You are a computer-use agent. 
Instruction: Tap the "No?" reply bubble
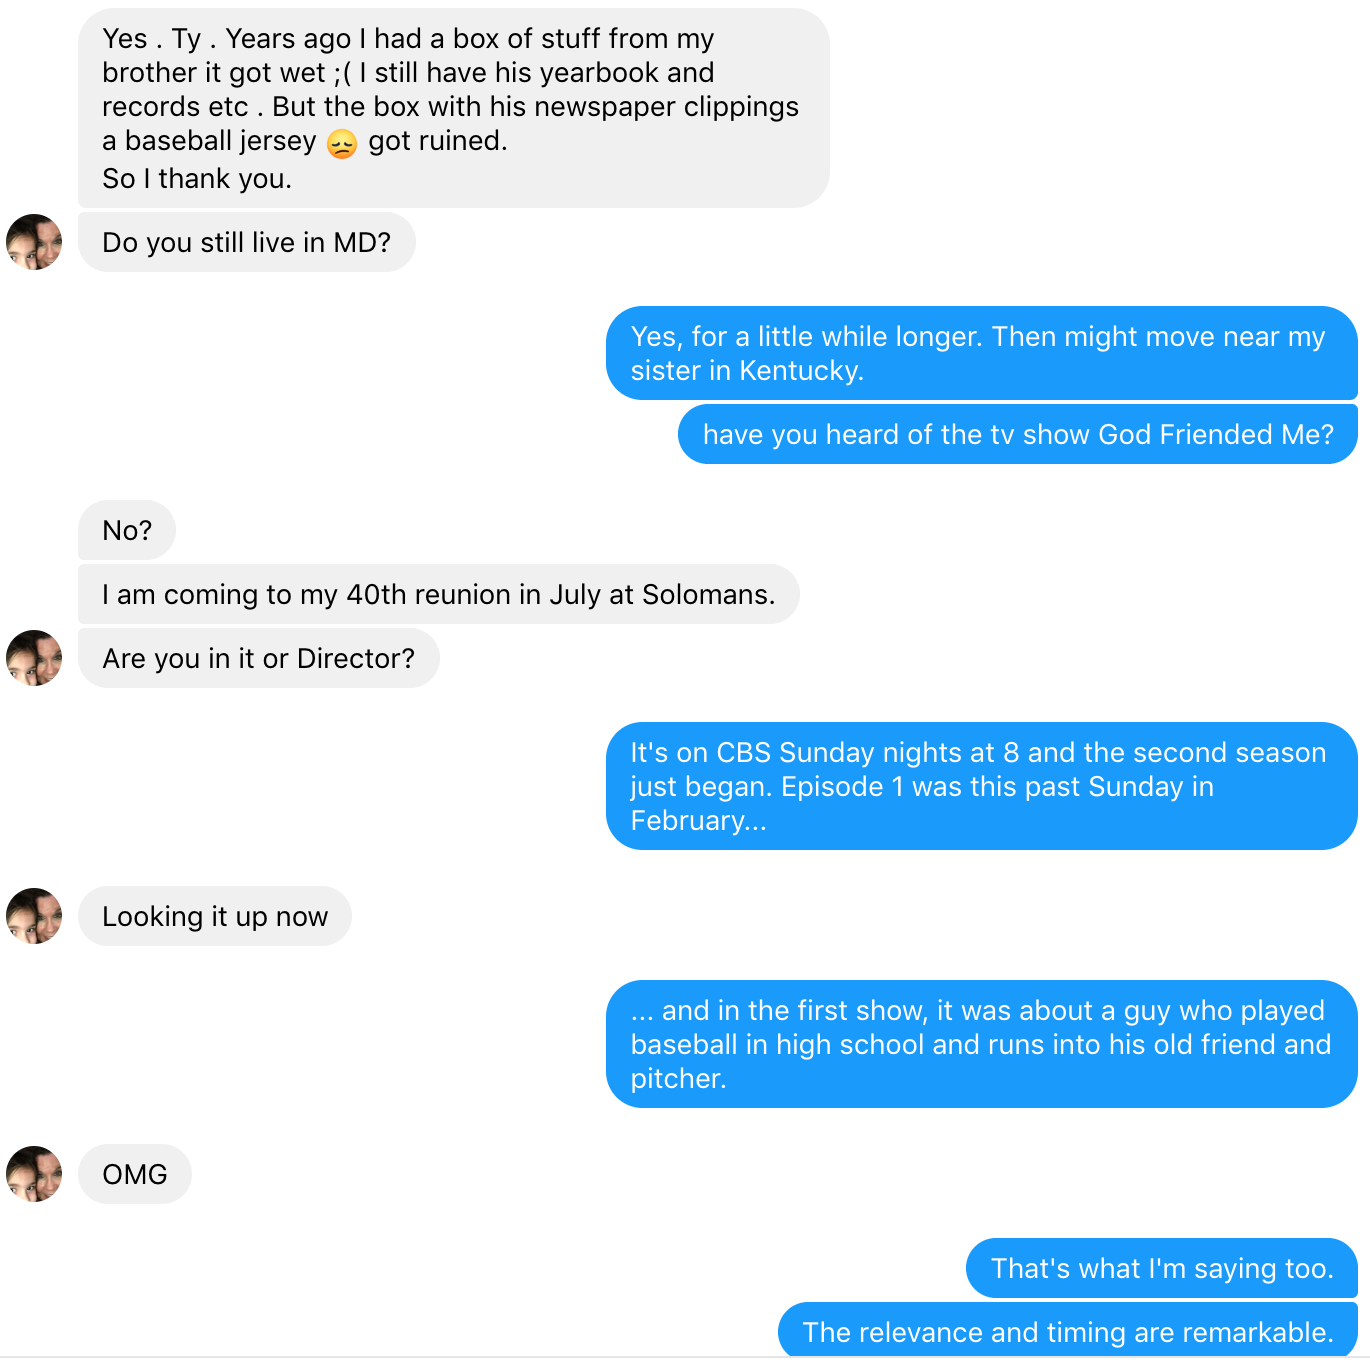127,530
